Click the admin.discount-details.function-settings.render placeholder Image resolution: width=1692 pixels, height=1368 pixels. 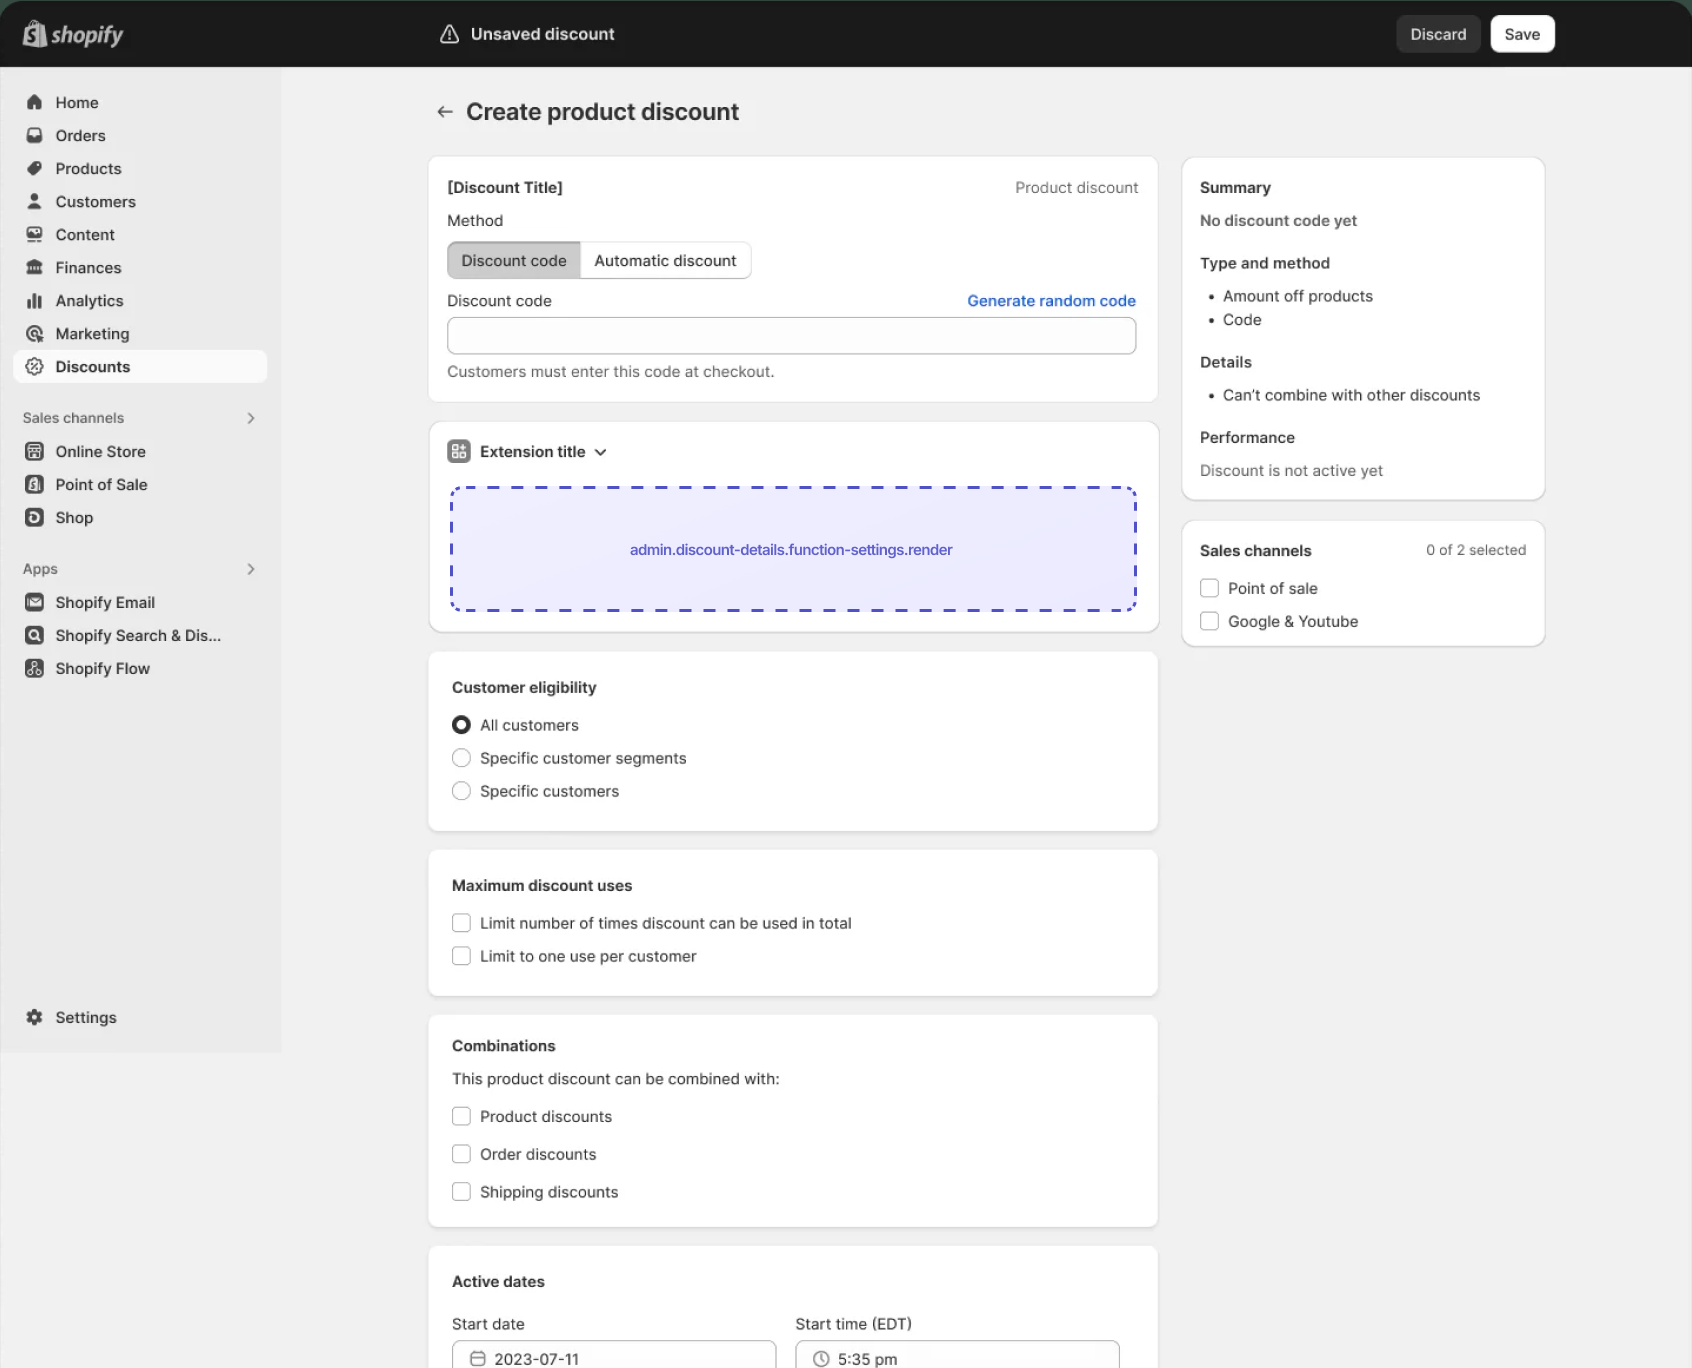[792, 549]
